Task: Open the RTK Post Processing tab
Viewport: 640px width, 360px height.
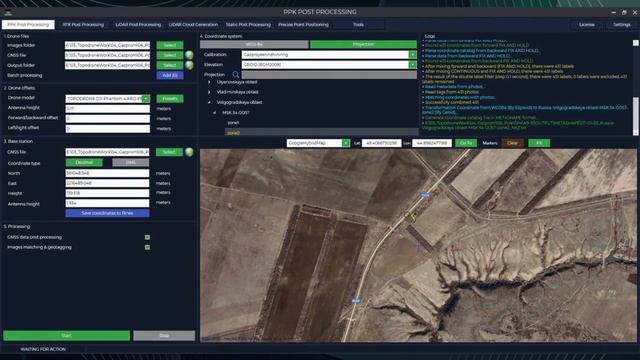Action: tap(83, 24)
